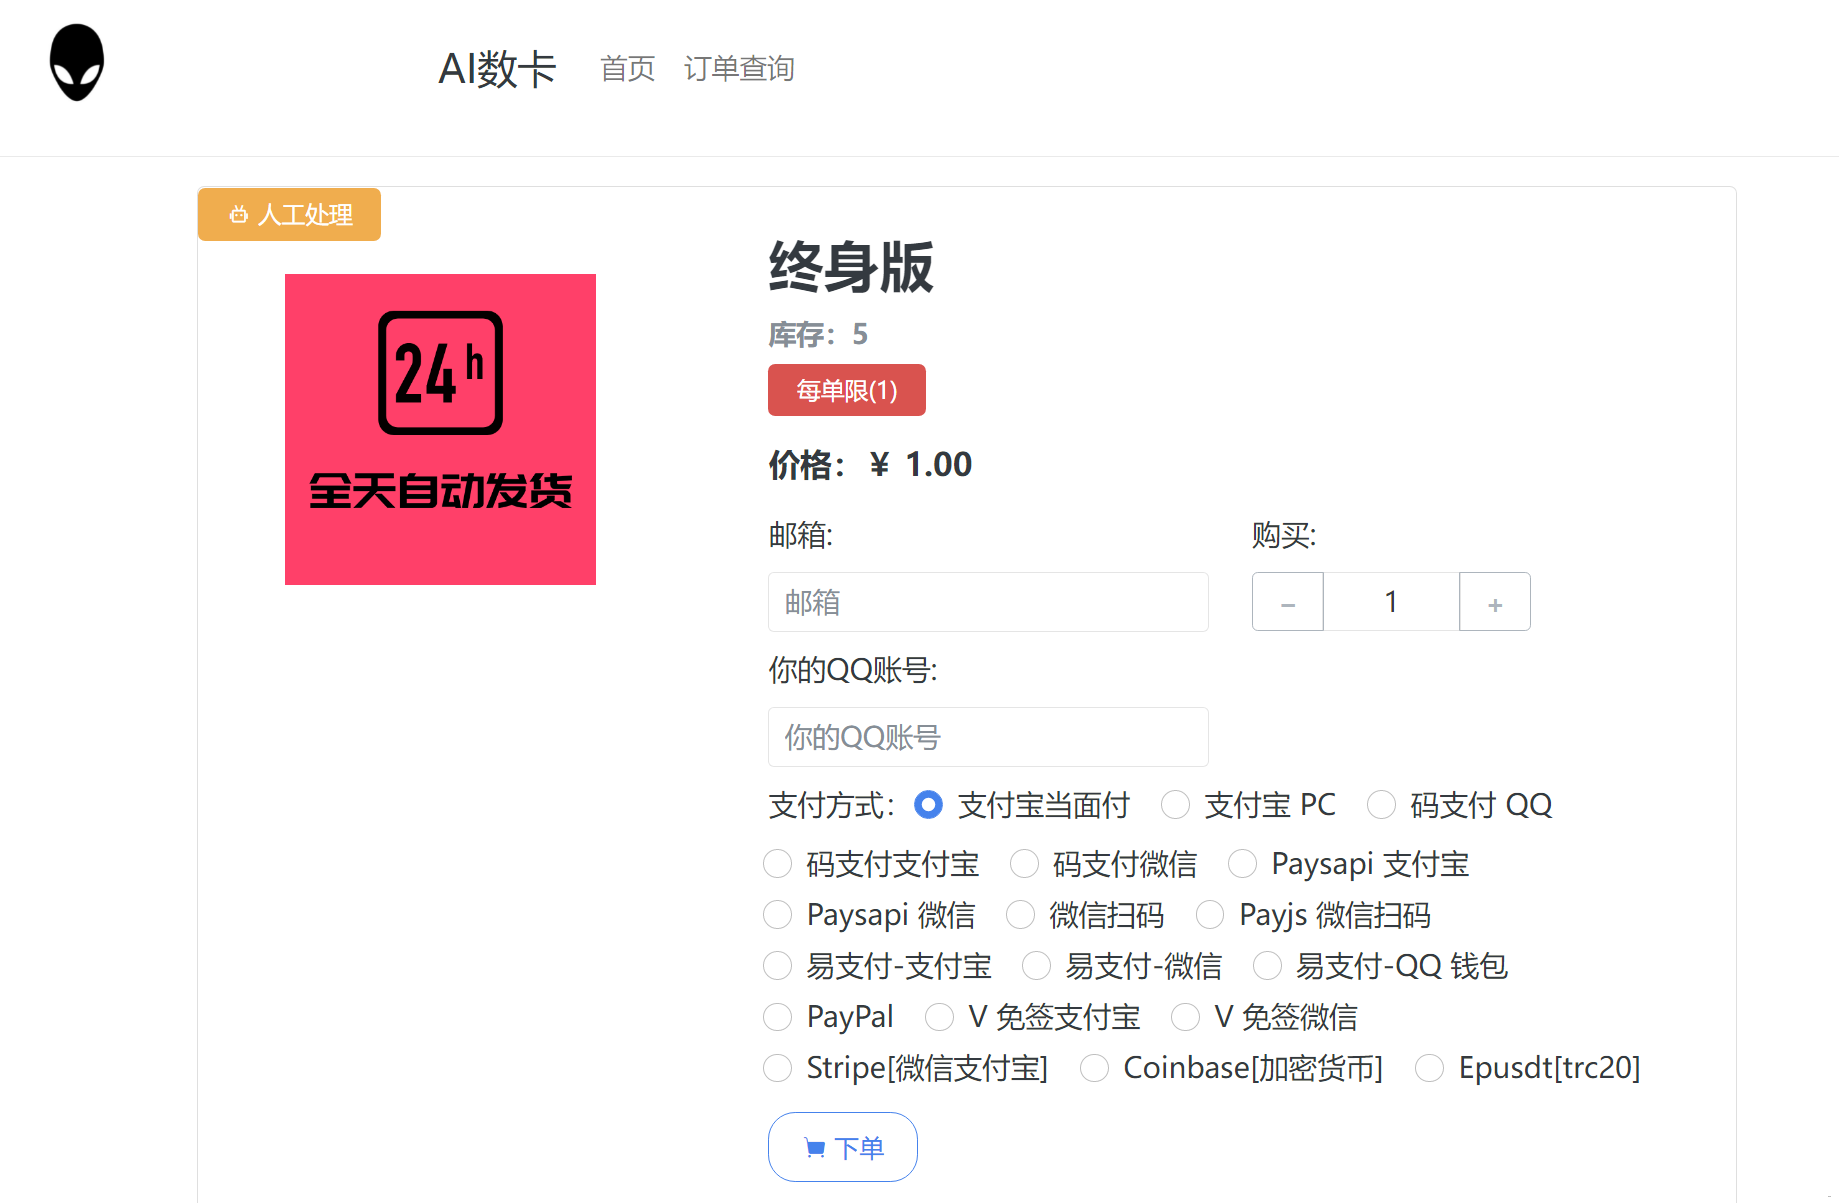Viewport: 1839px width, 1203px height.
Task: Focus the 邮箱 email input field
Action: pos(987,602)
